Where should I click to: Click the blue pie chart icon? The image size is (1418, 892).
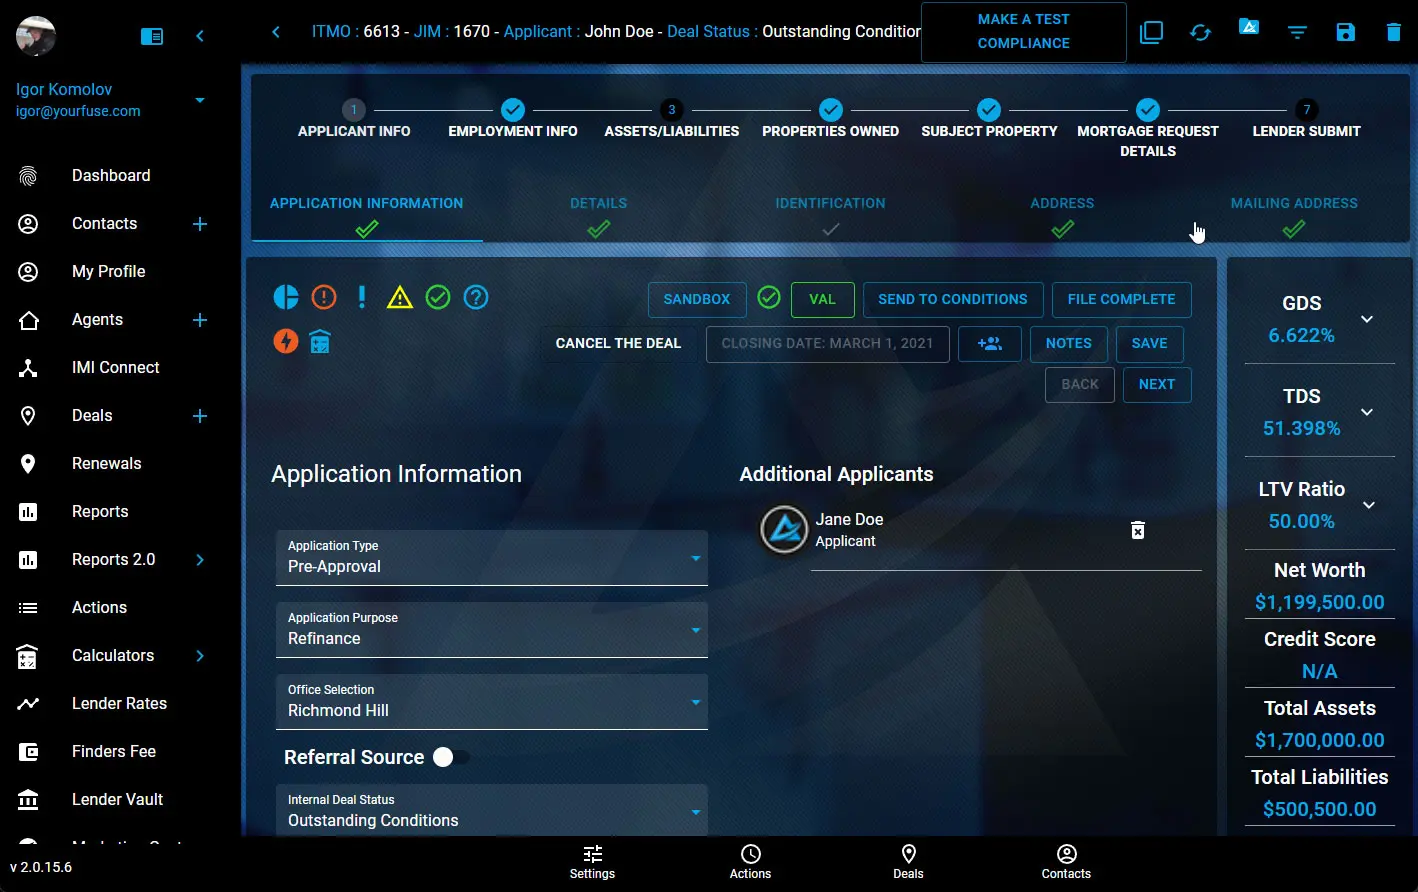click(286, 297)
